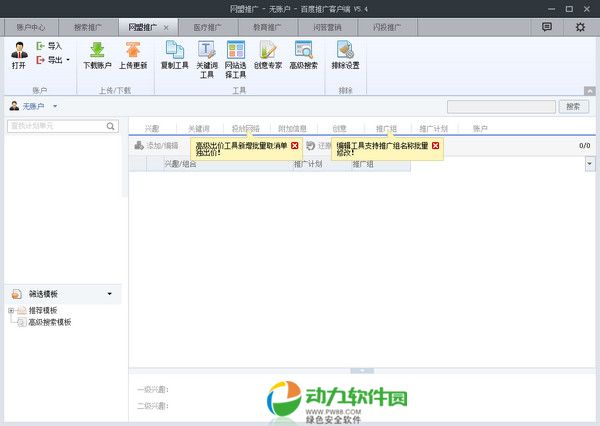Open the column options dropdown at table right
Screen dimensions: 600x426
[x=590, y=164]
